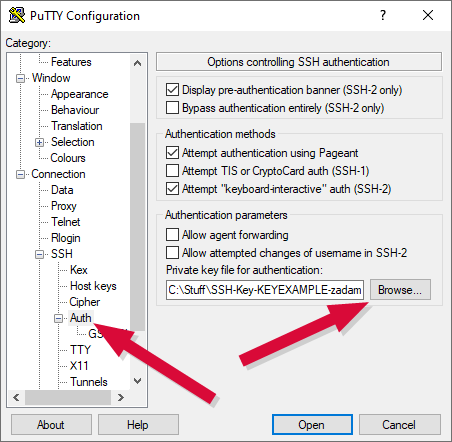Select the Tunnels category
This screenshot has height=442, width=452.
click(x=89, y=382)
